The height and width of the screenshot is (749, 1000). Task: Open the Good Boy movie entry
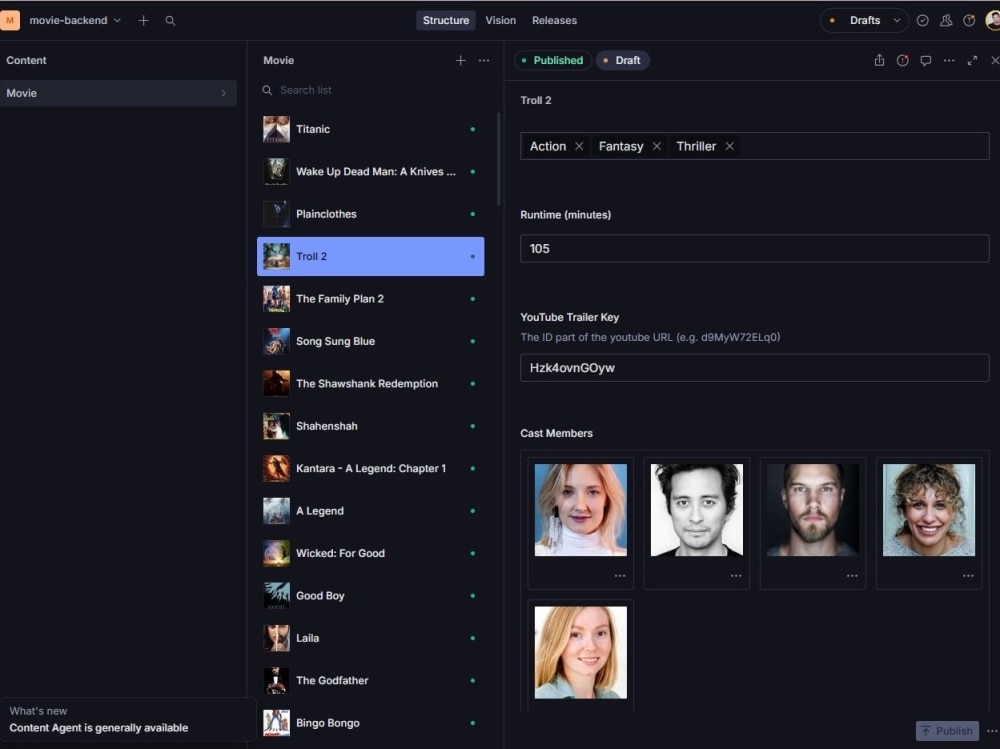pos(371,596)
